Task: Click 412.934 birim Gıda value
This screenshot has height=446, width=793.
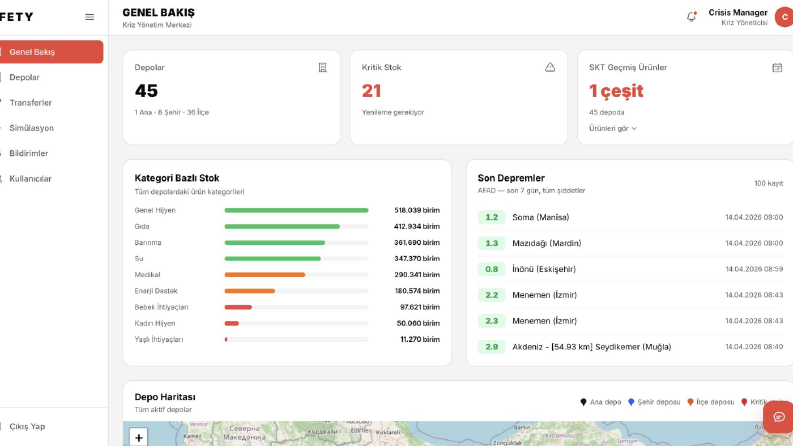Action: (417, 227)
